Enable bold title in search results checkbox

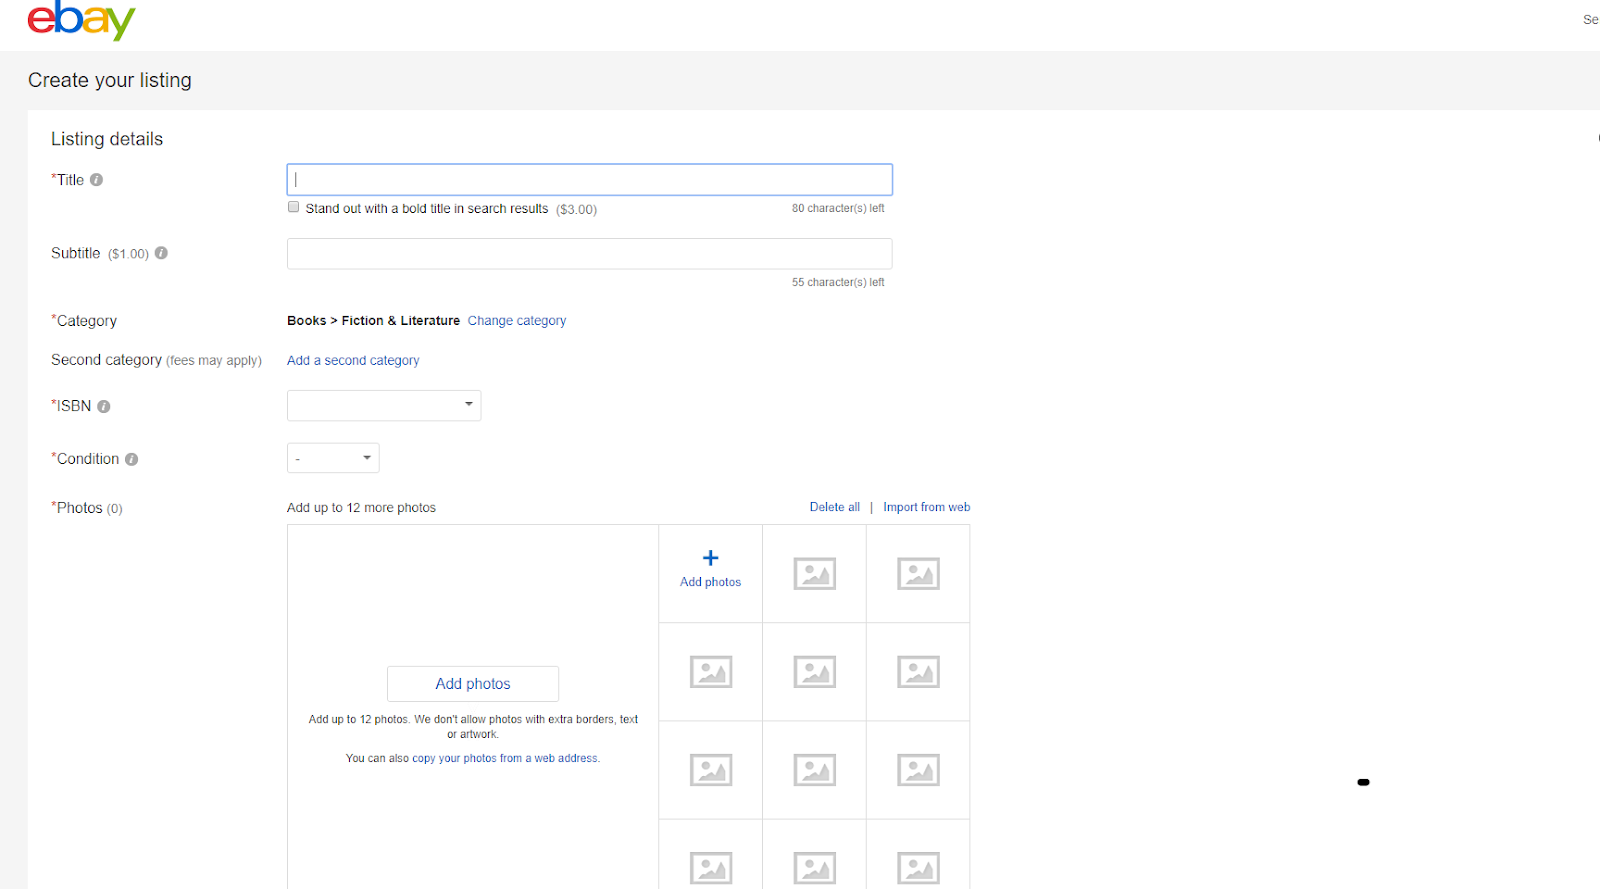(294, 207)
